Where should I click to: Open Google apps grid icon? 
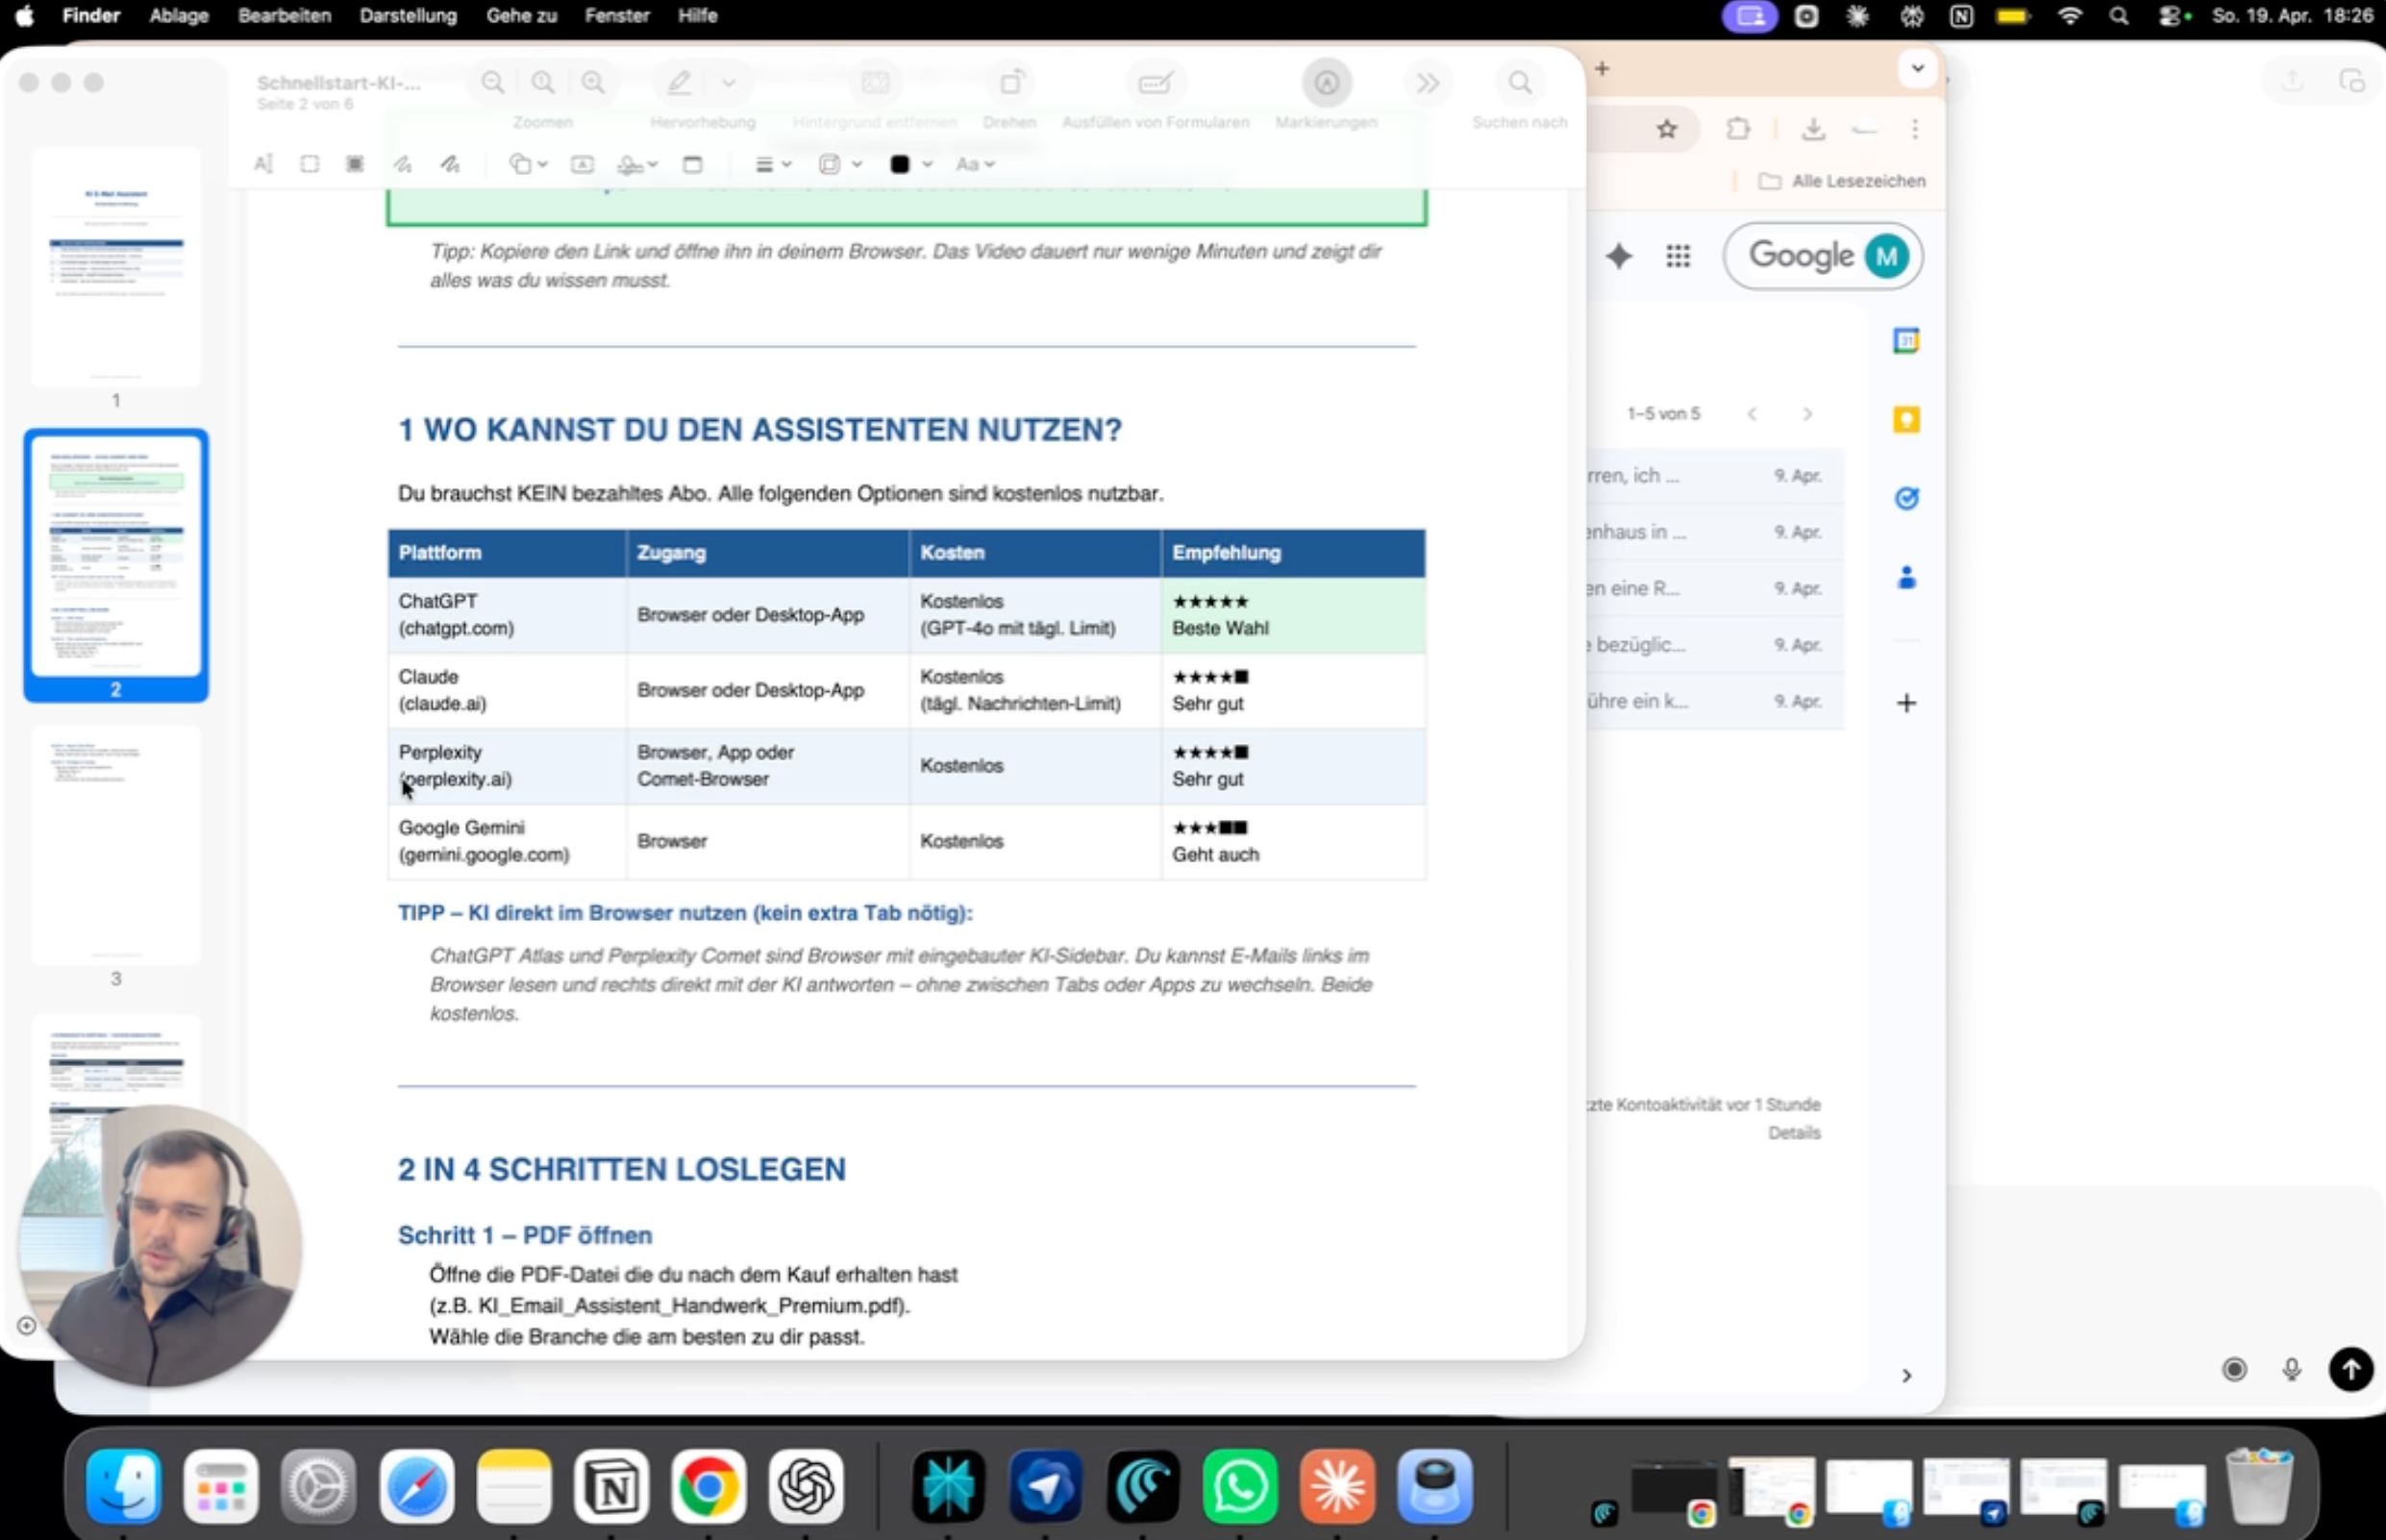[x=1678, y=256]
